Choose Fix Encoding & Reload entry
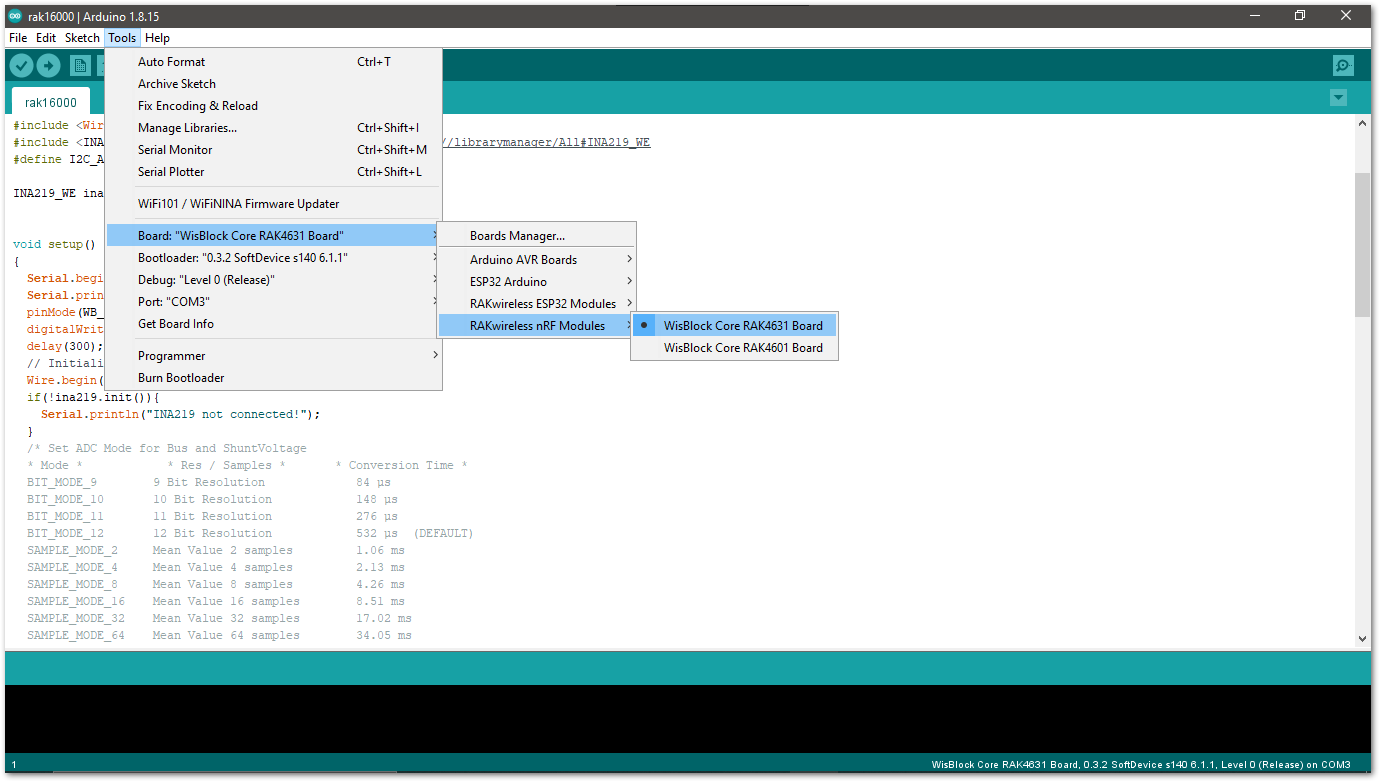The height and width of the screenshot is (782, 1380). (x=273, y=105)
